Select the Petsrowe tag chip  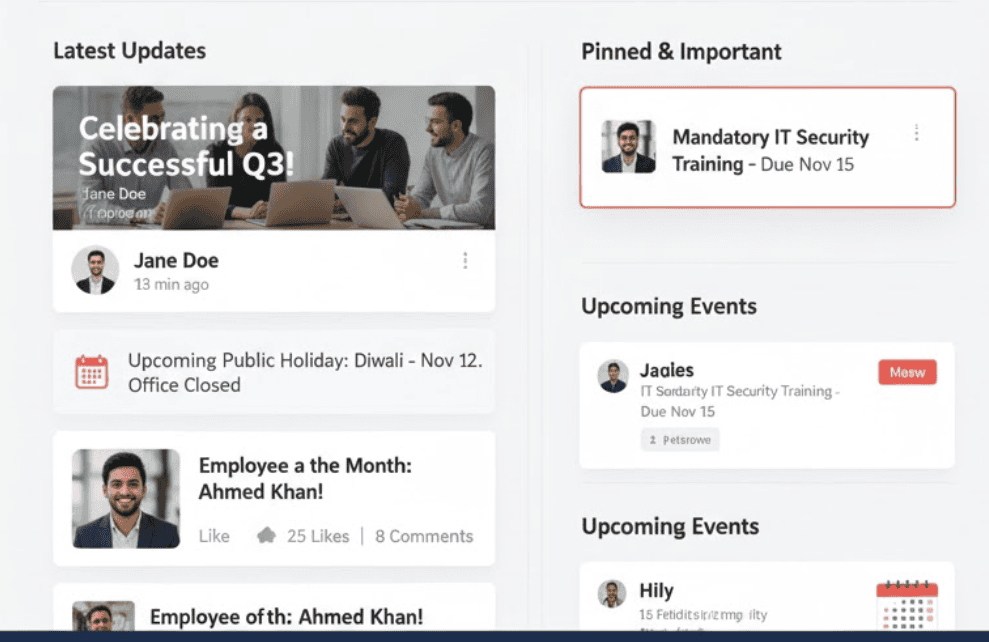click(680, 439)
